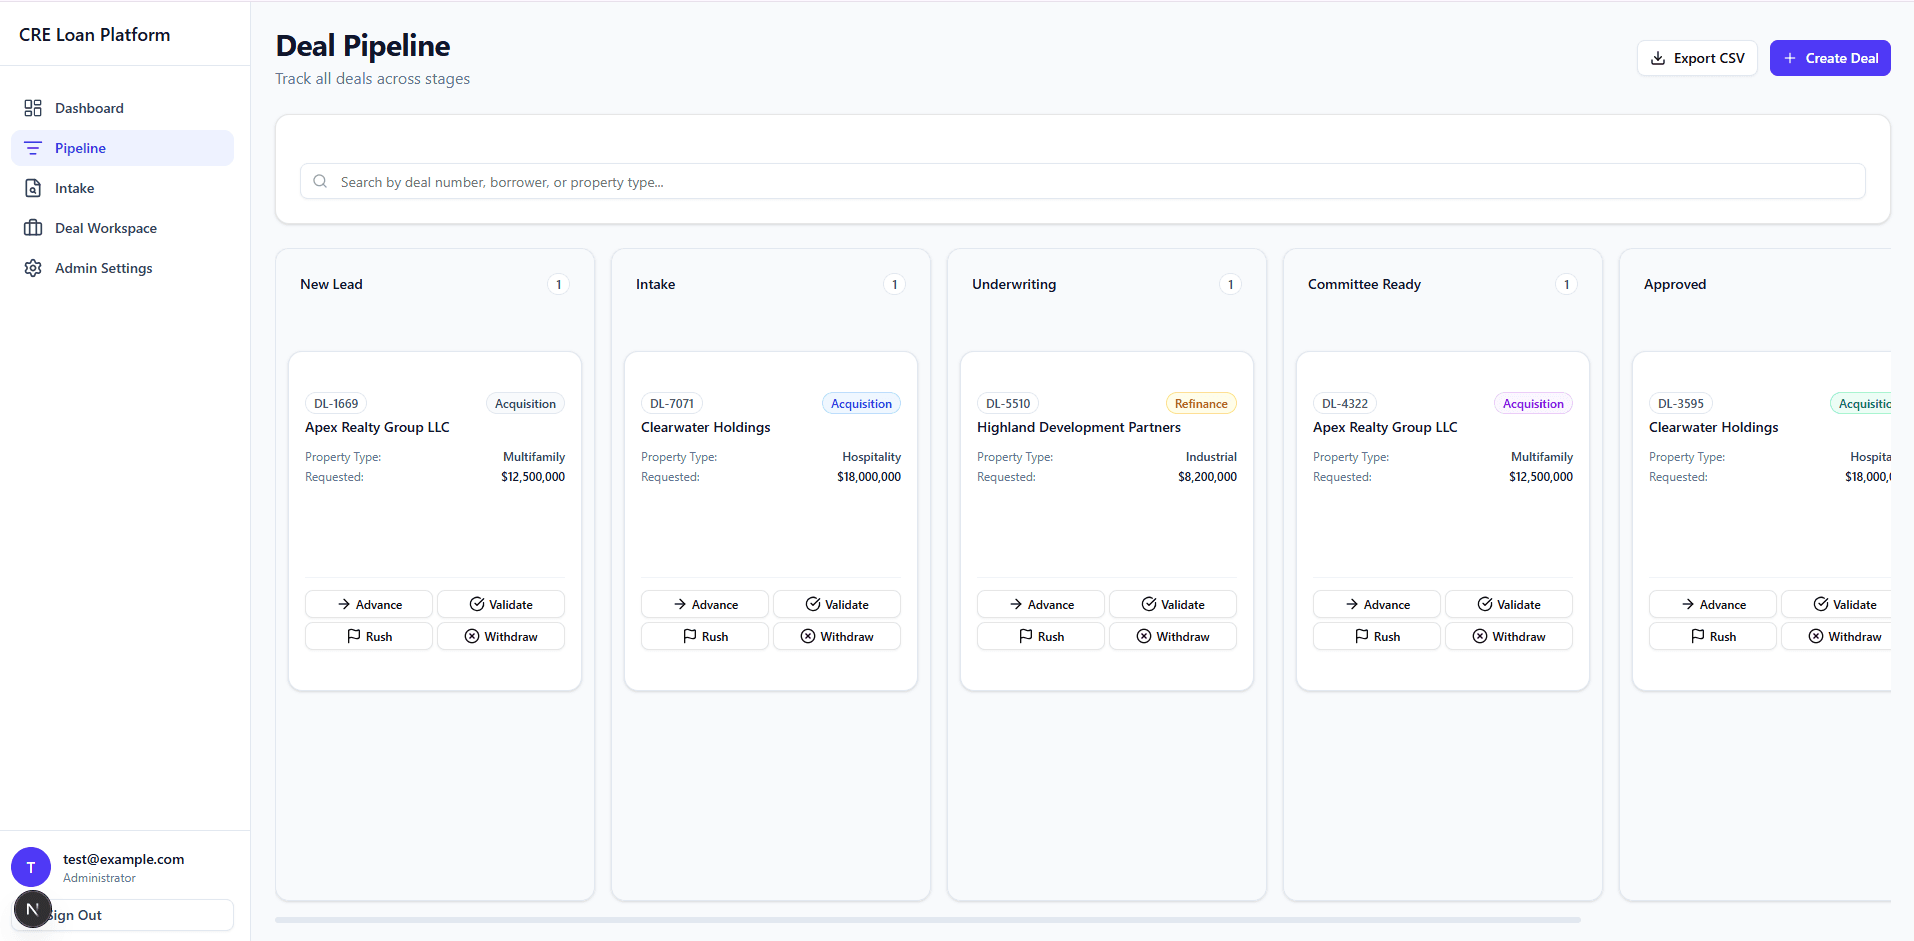Image resolution: width=1914 pixels, height=941 pixels.
Task: Click the DL-3595 deal number badge
Action: pos(1681,404)
